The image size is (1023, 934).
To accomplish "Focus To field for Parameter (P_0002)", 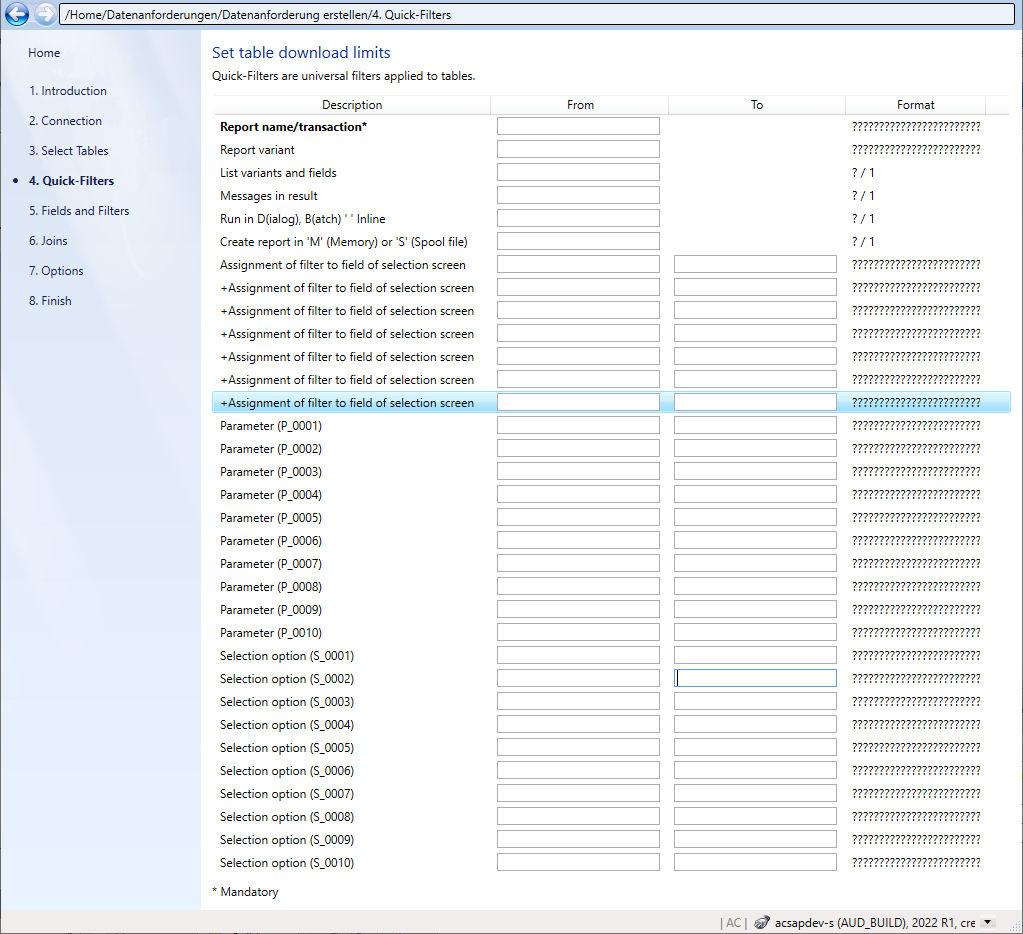I will tap(755, 448).
